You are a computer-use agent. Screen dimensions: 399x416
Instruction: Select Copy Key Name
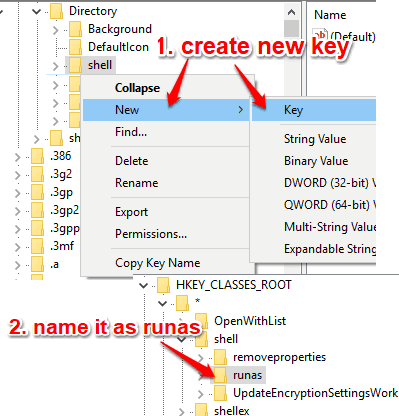(x=166, y=263)
